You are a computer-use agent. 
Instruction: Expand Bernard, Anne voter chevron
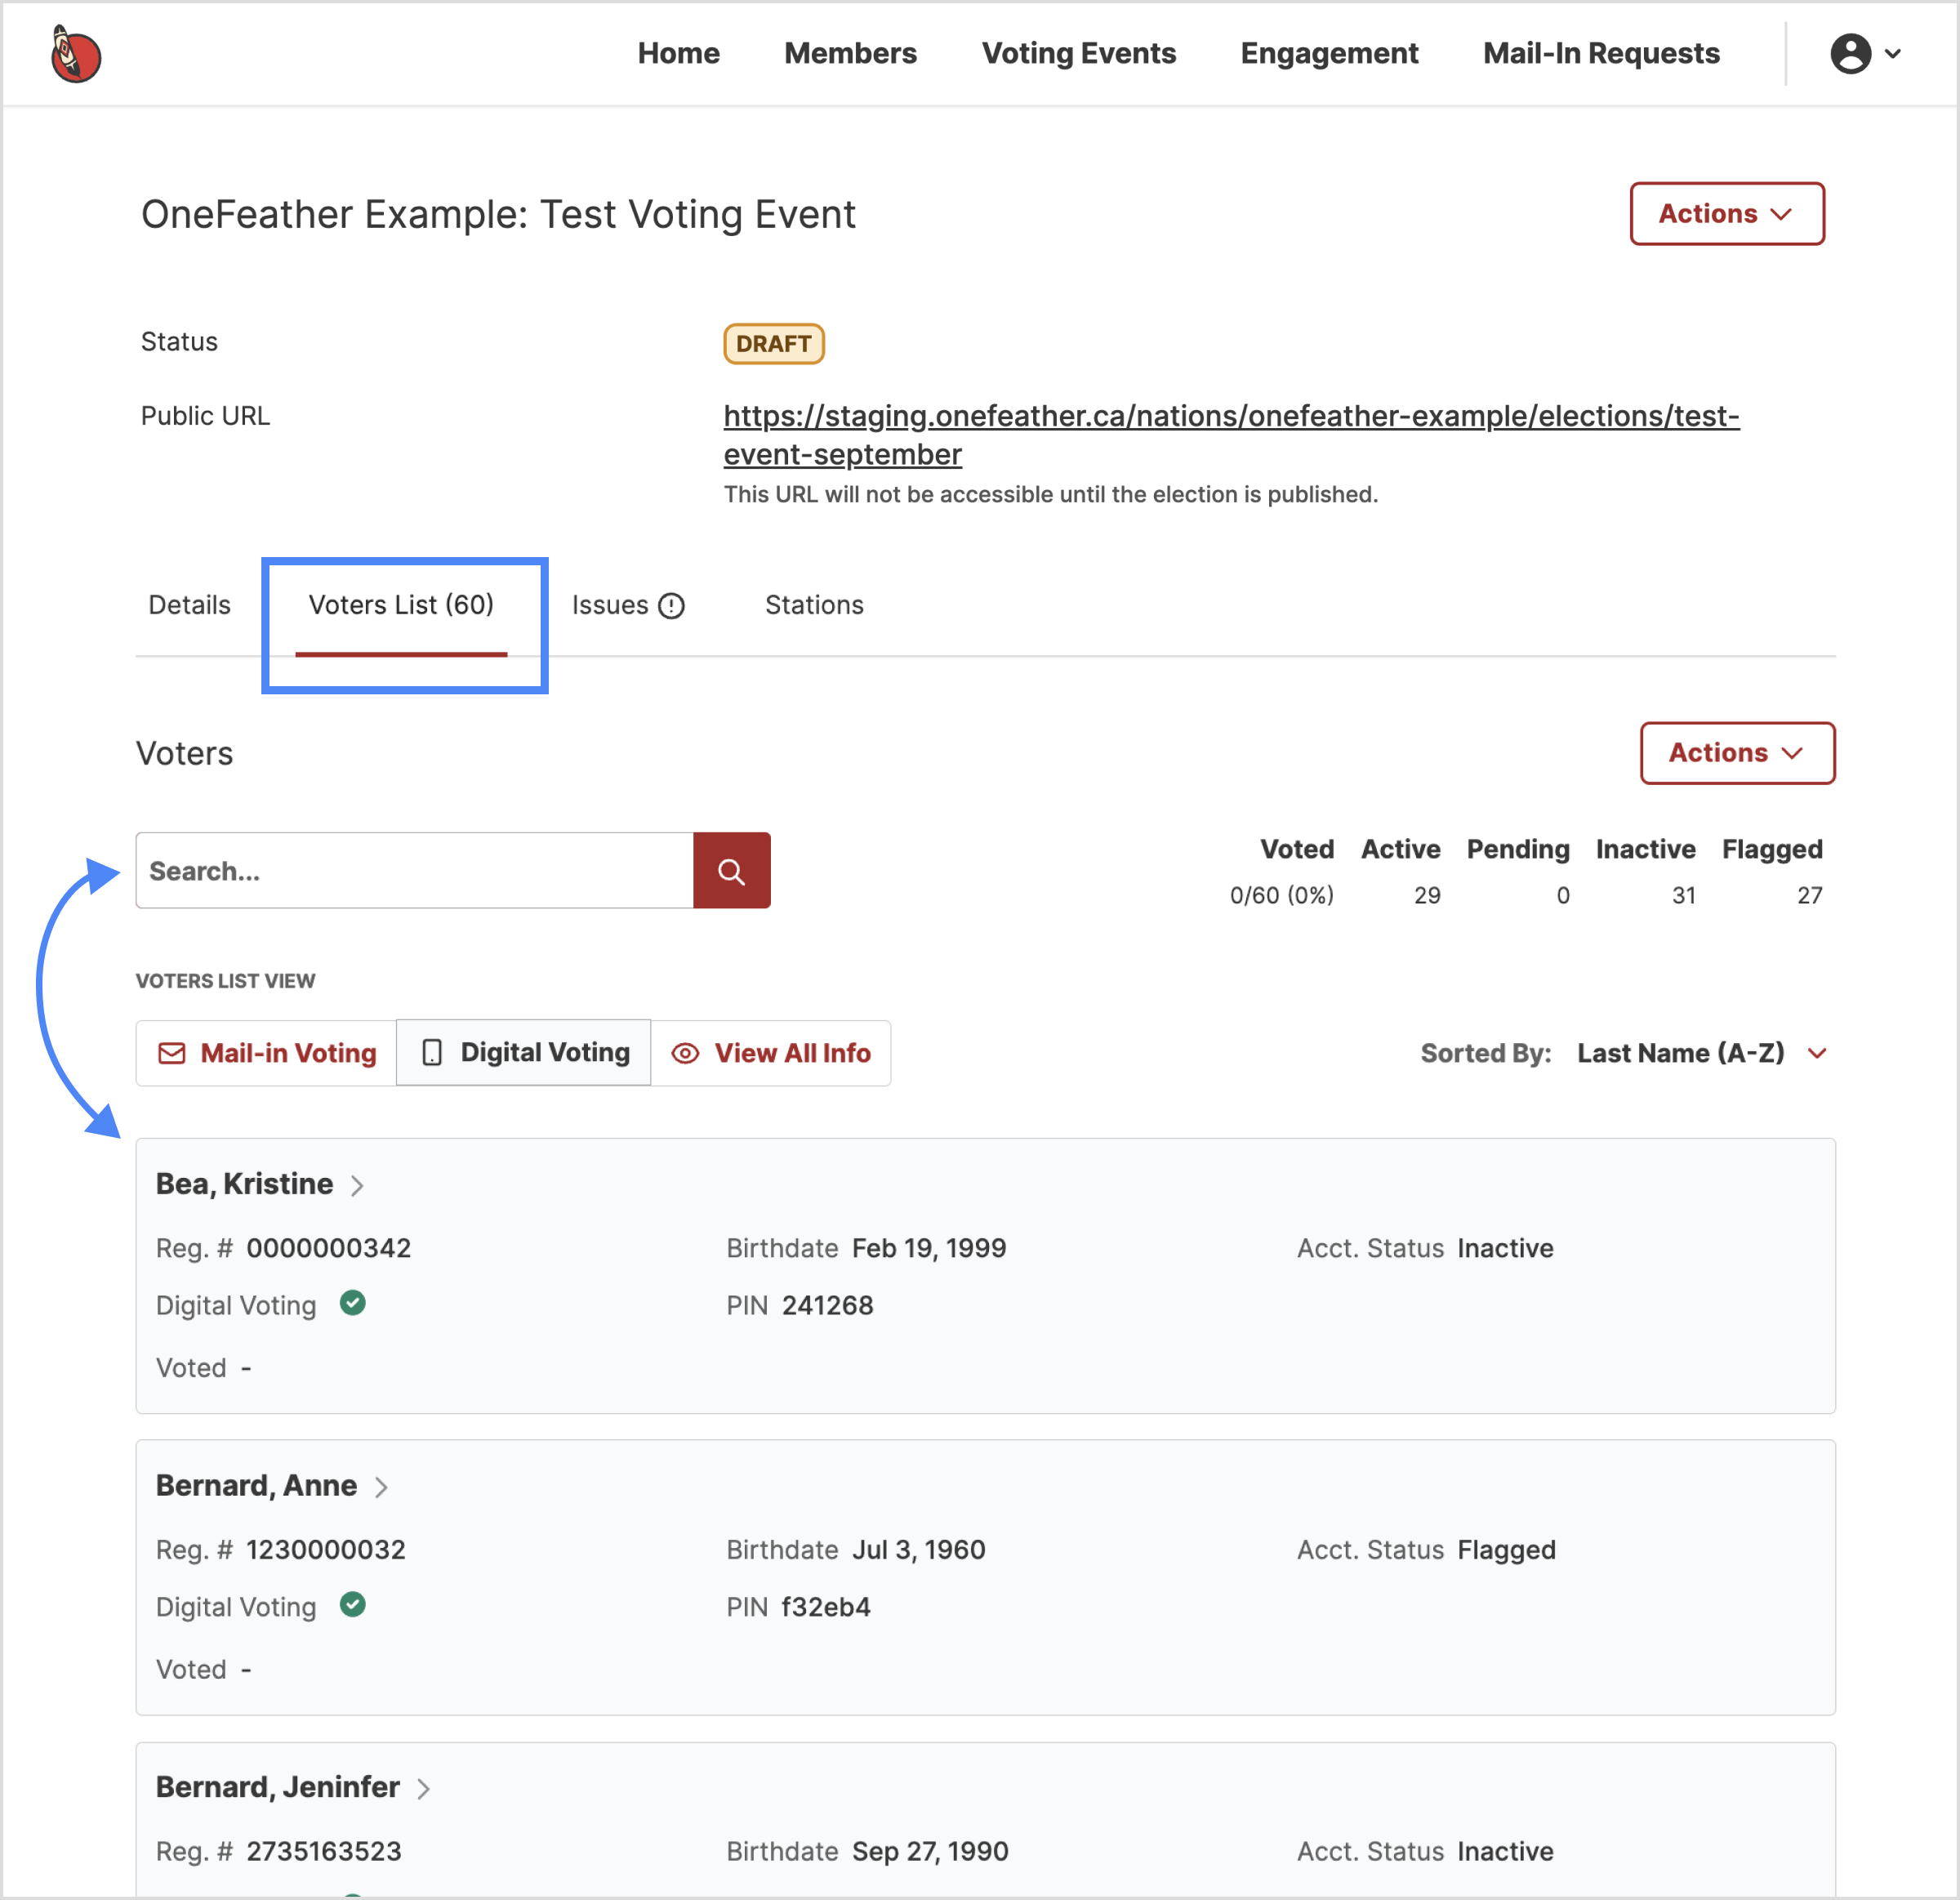click(381, 1488)
